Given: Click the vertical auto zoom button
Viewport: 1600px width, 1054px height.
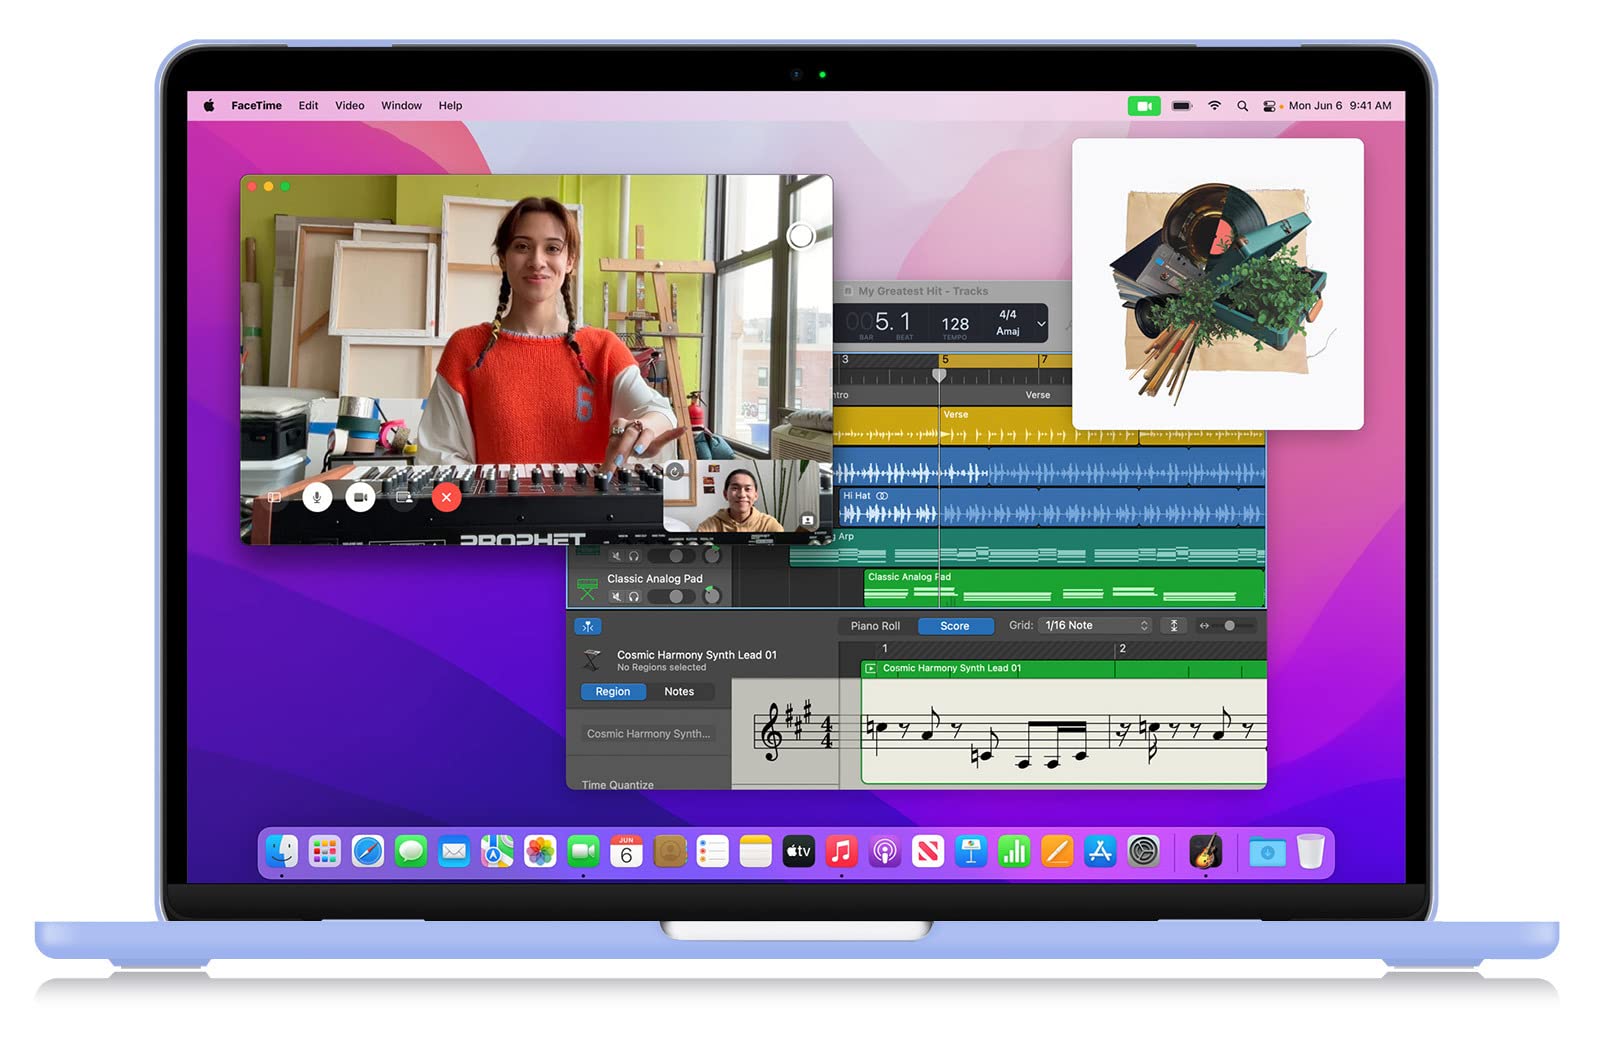Looking at the screenshot, I should point(1174,626).
